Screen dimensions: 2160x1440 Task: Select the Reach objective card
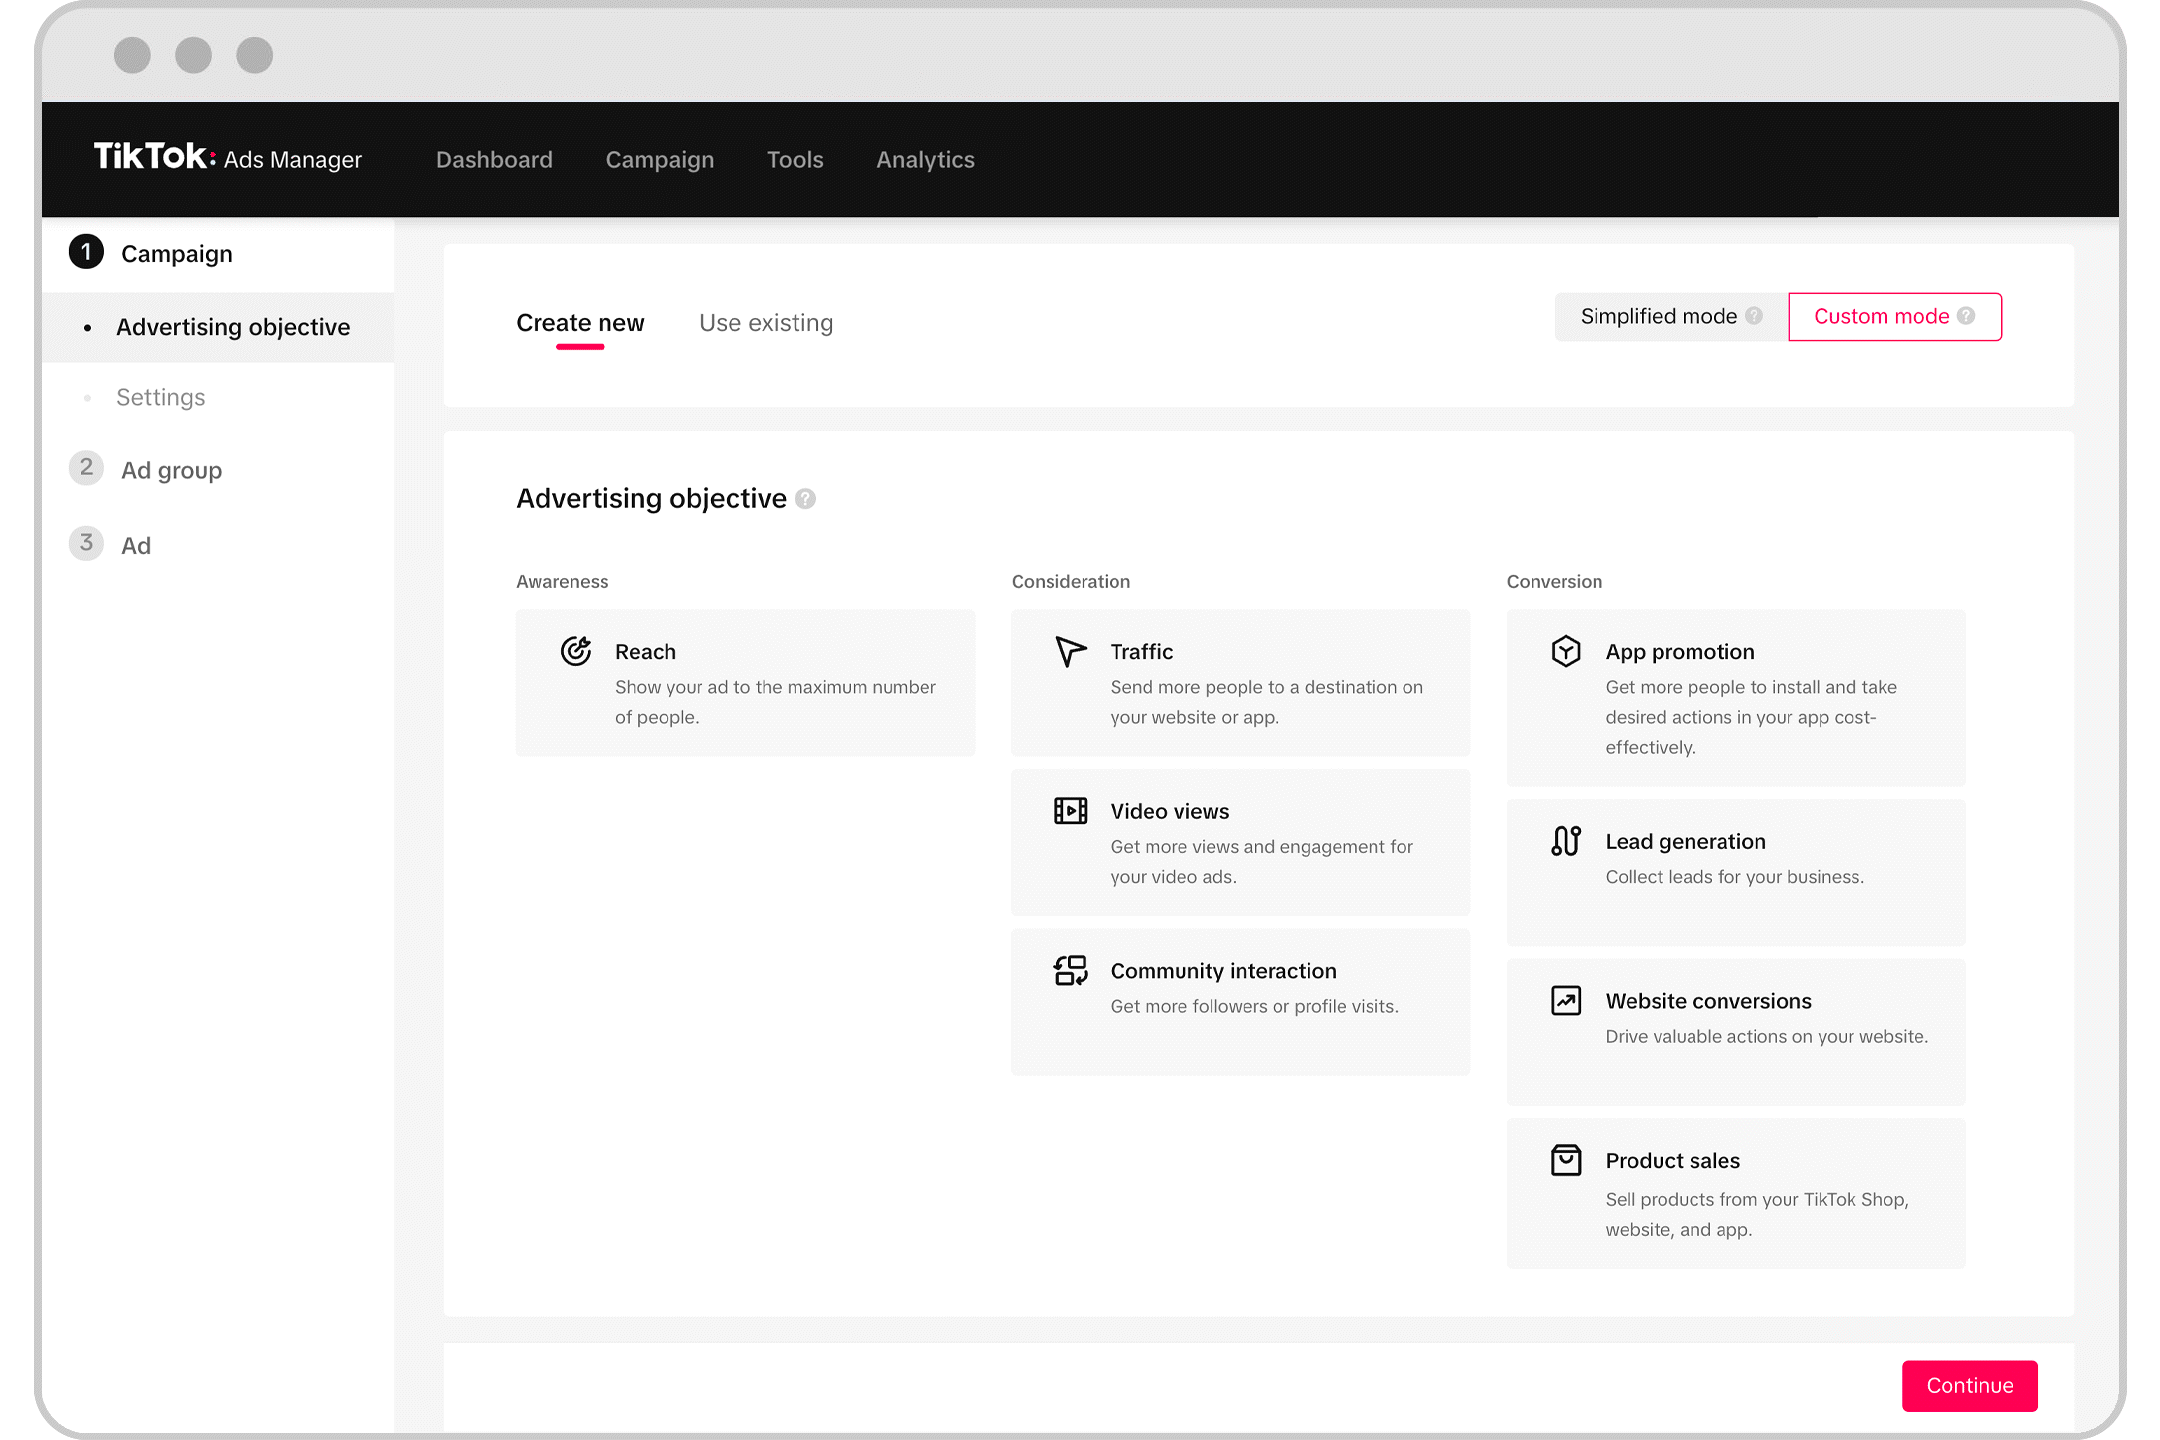click(745, 682)
